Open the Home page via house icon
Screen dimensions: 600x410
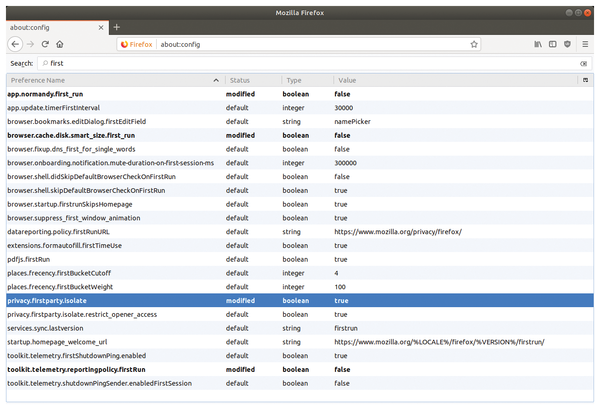coord(60,44)
